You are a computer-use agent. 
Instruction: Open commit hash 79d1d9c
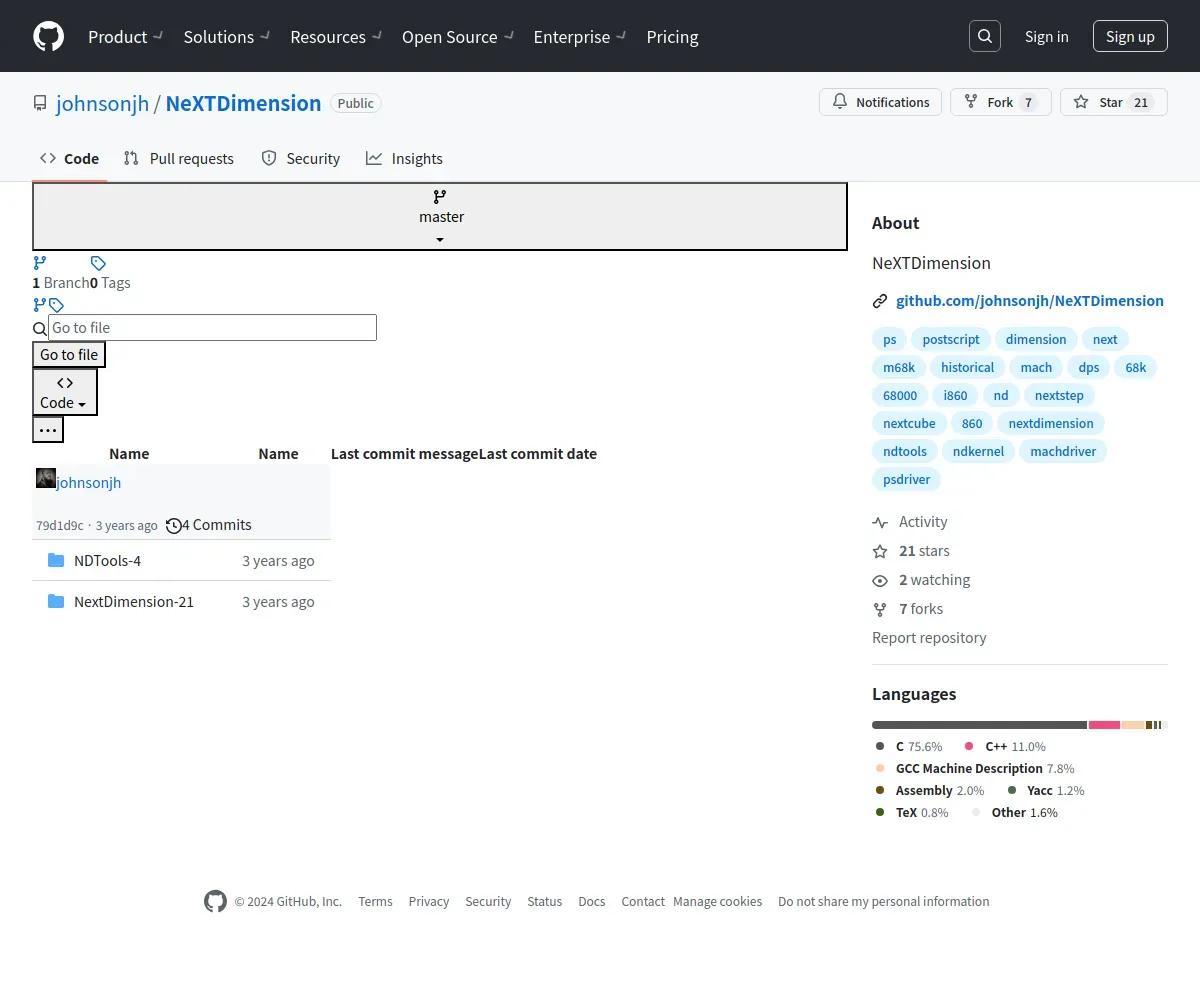tap(60, 526)
